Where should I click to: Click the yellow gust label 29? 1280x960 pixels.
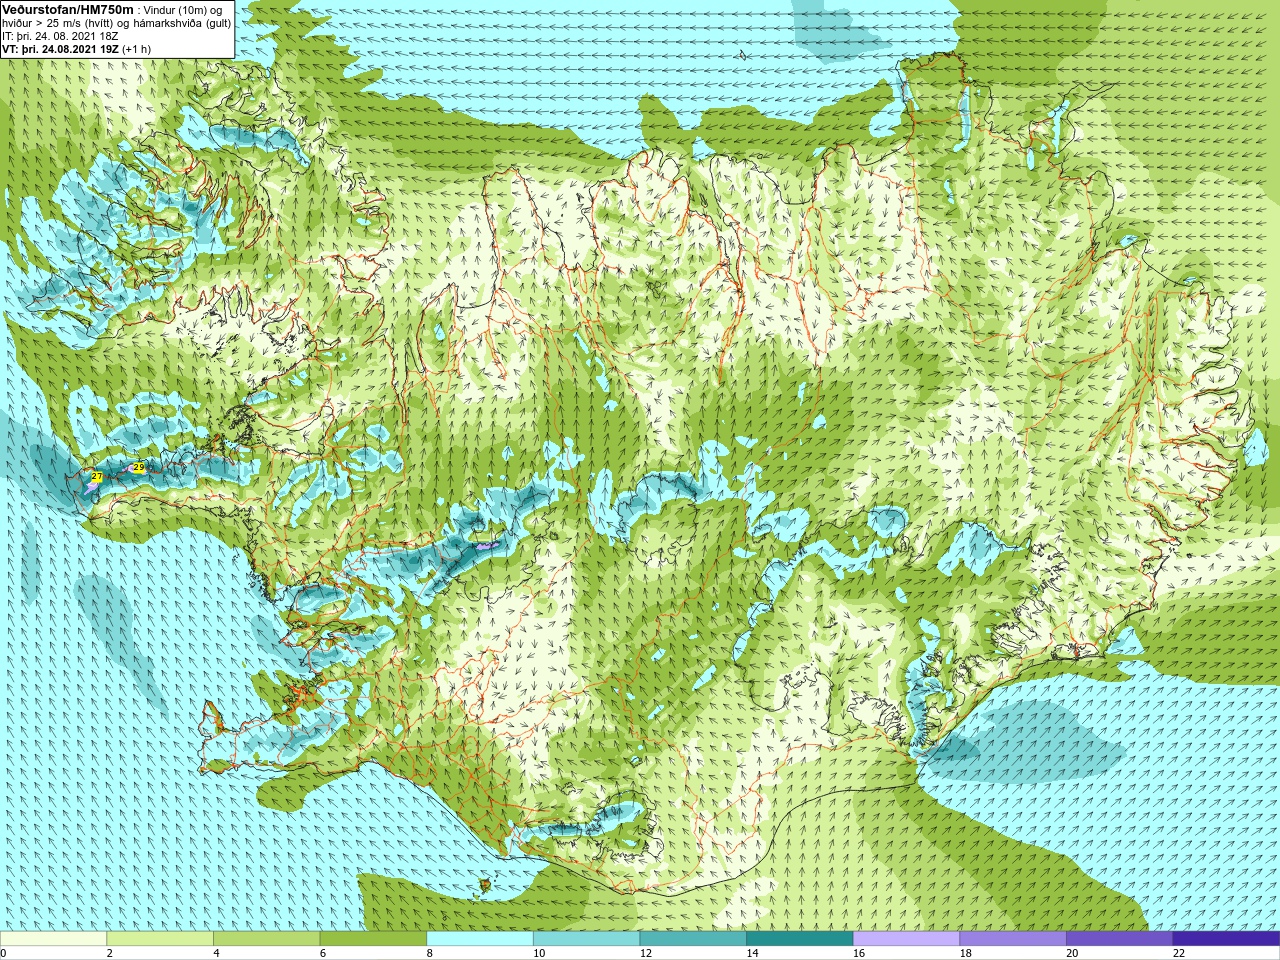139,467
